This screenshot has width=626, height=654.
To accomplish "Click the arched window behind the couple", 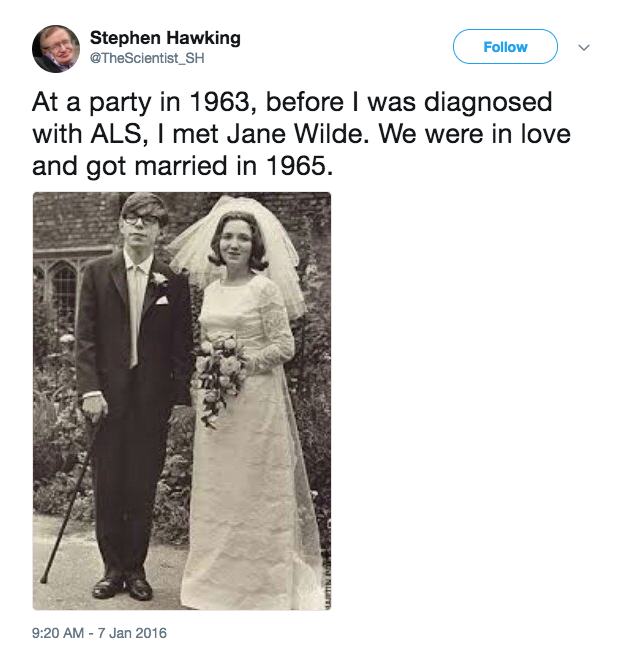I will [63, 288].
